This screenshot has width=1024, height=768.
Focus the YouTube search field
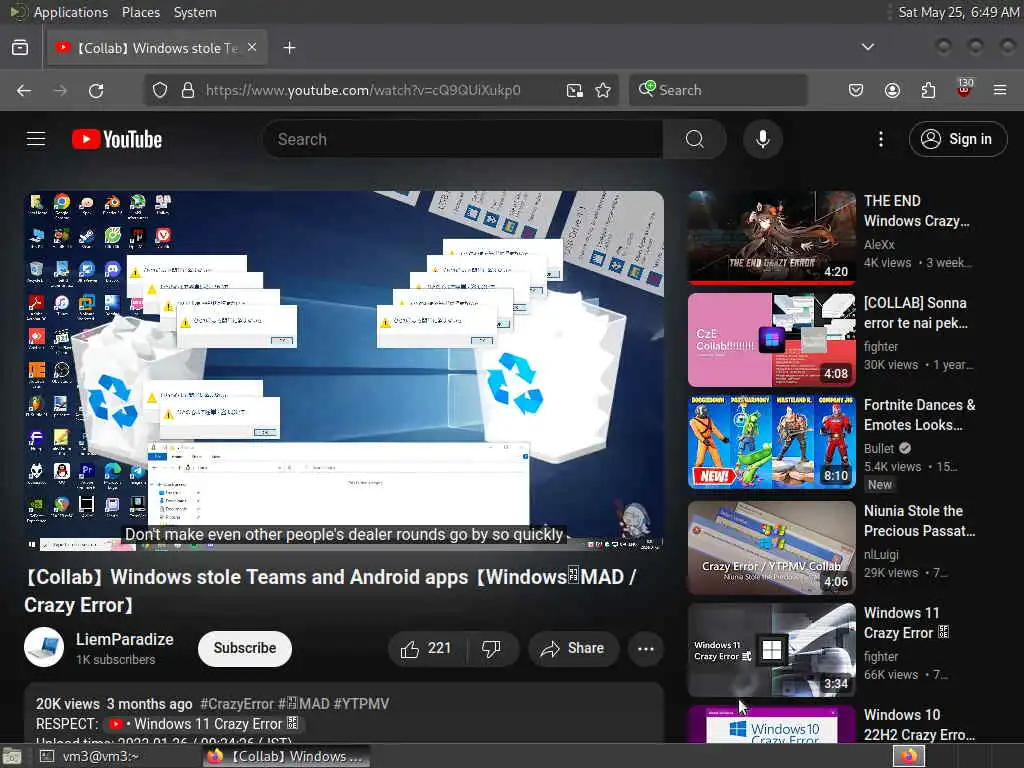click(x=464, y=139)
